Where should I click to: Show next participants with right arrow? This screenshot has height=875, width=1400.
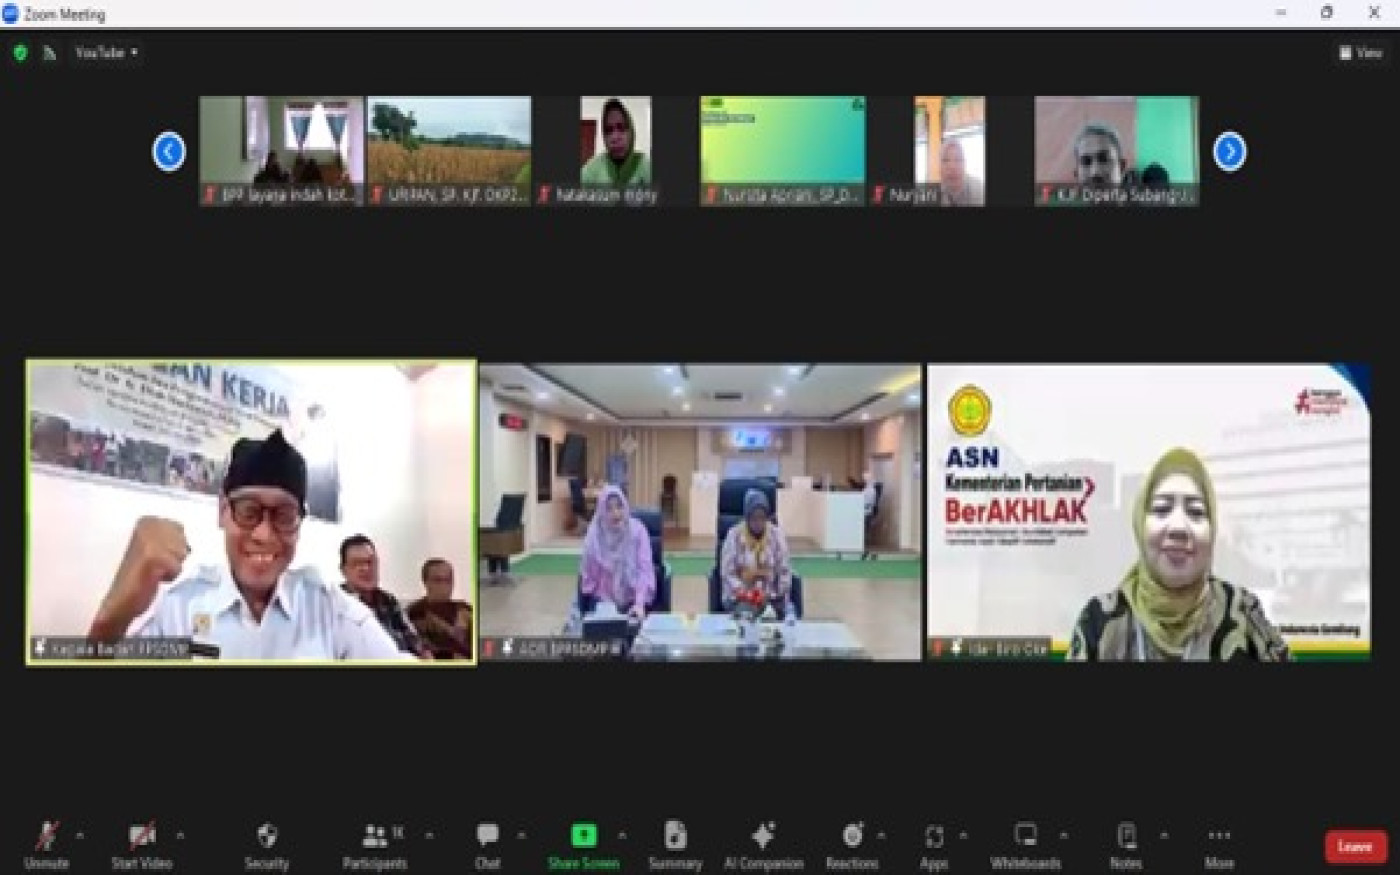pyautogui.click(x=1229, y=151)
